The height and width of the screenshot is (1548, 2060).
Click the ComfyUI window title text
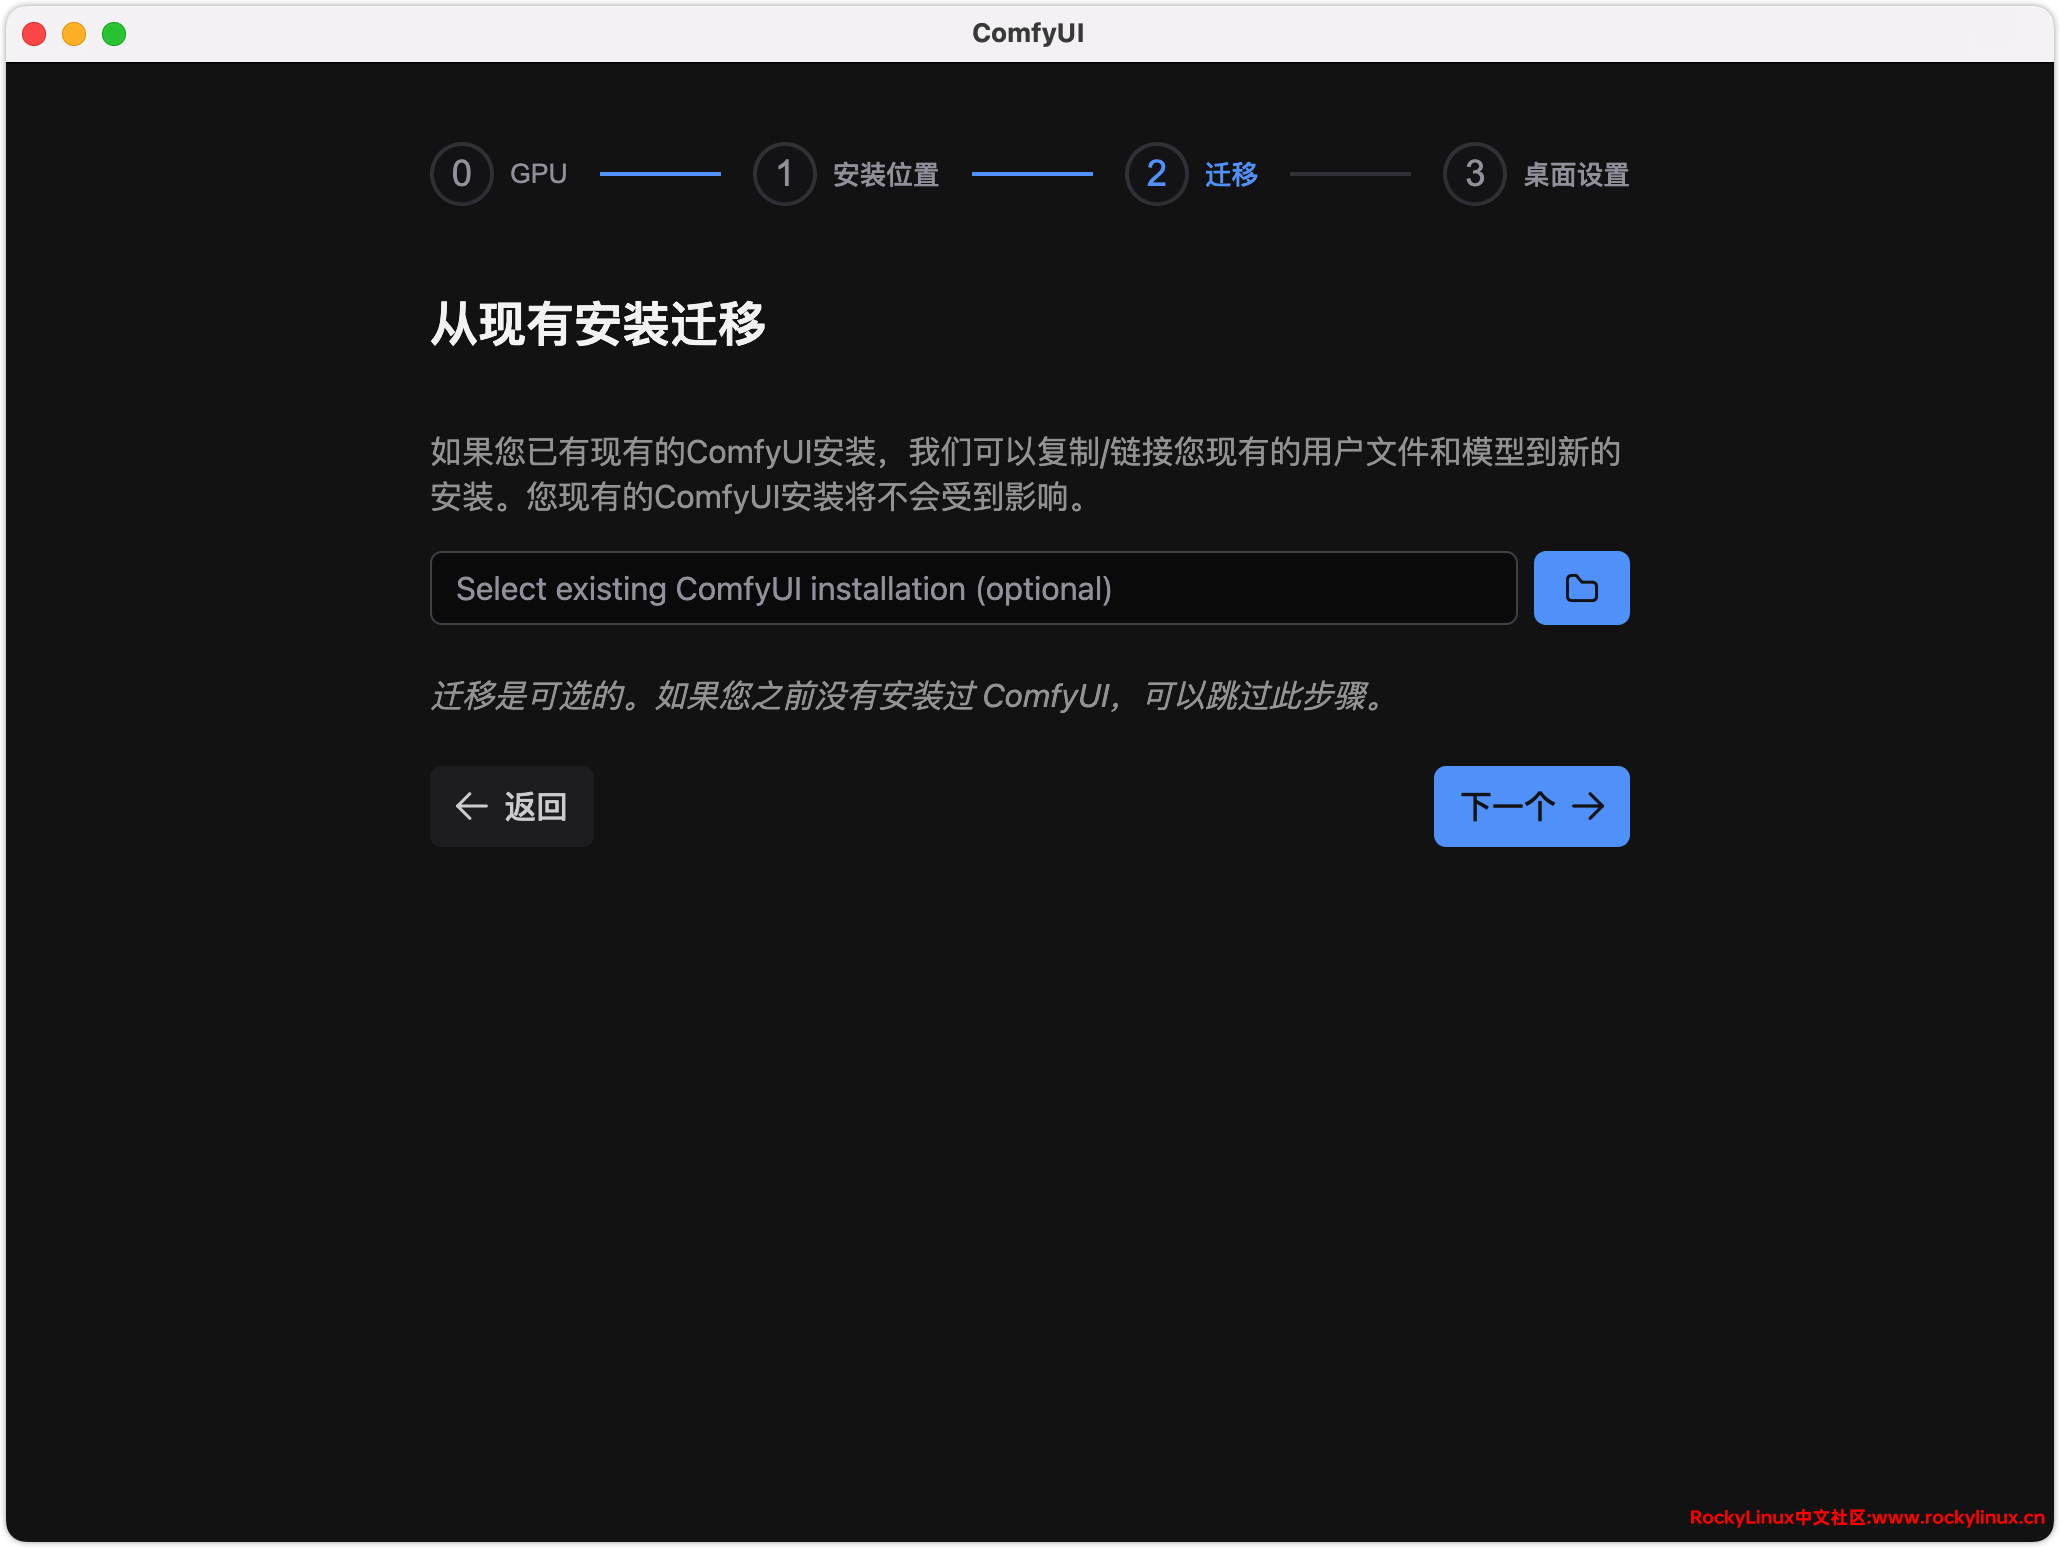coord(1028,33)
